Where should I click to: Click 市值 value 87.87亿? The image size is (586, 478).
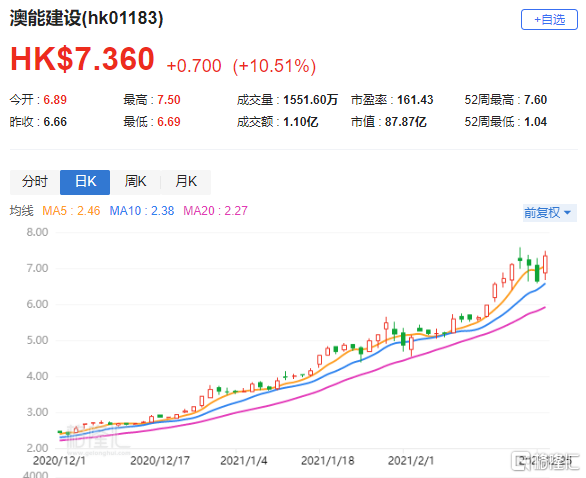(x=405, y=122)
